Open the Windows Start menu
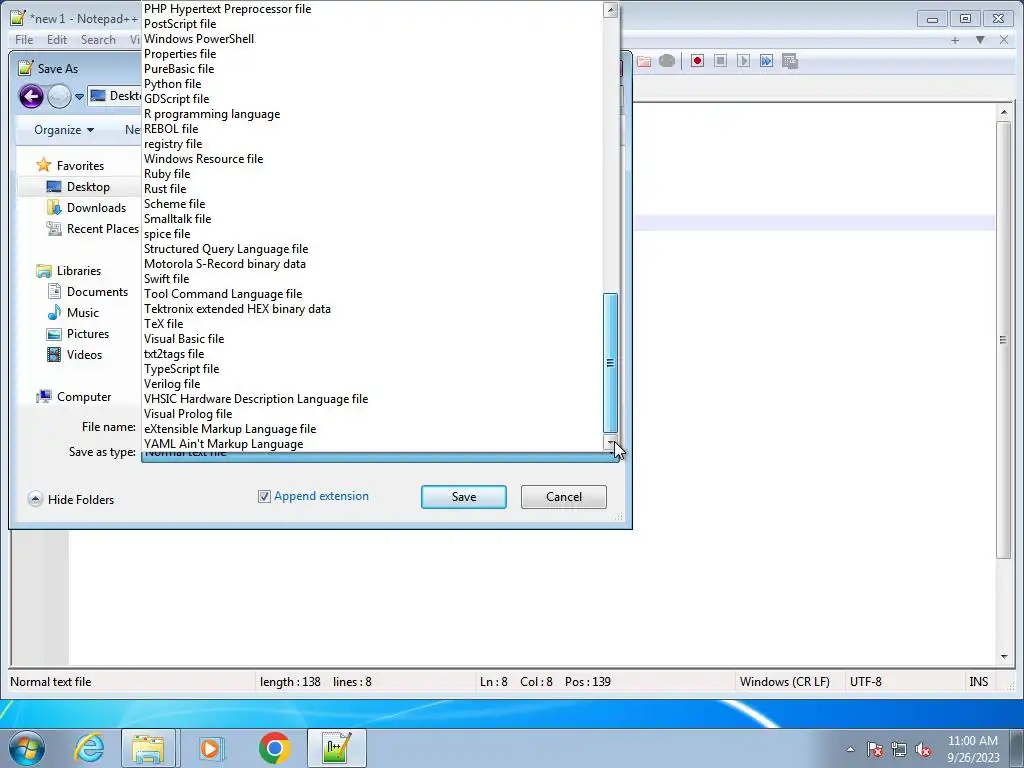The height and width of the screenshot is (768, 1024). pos(27,748)
